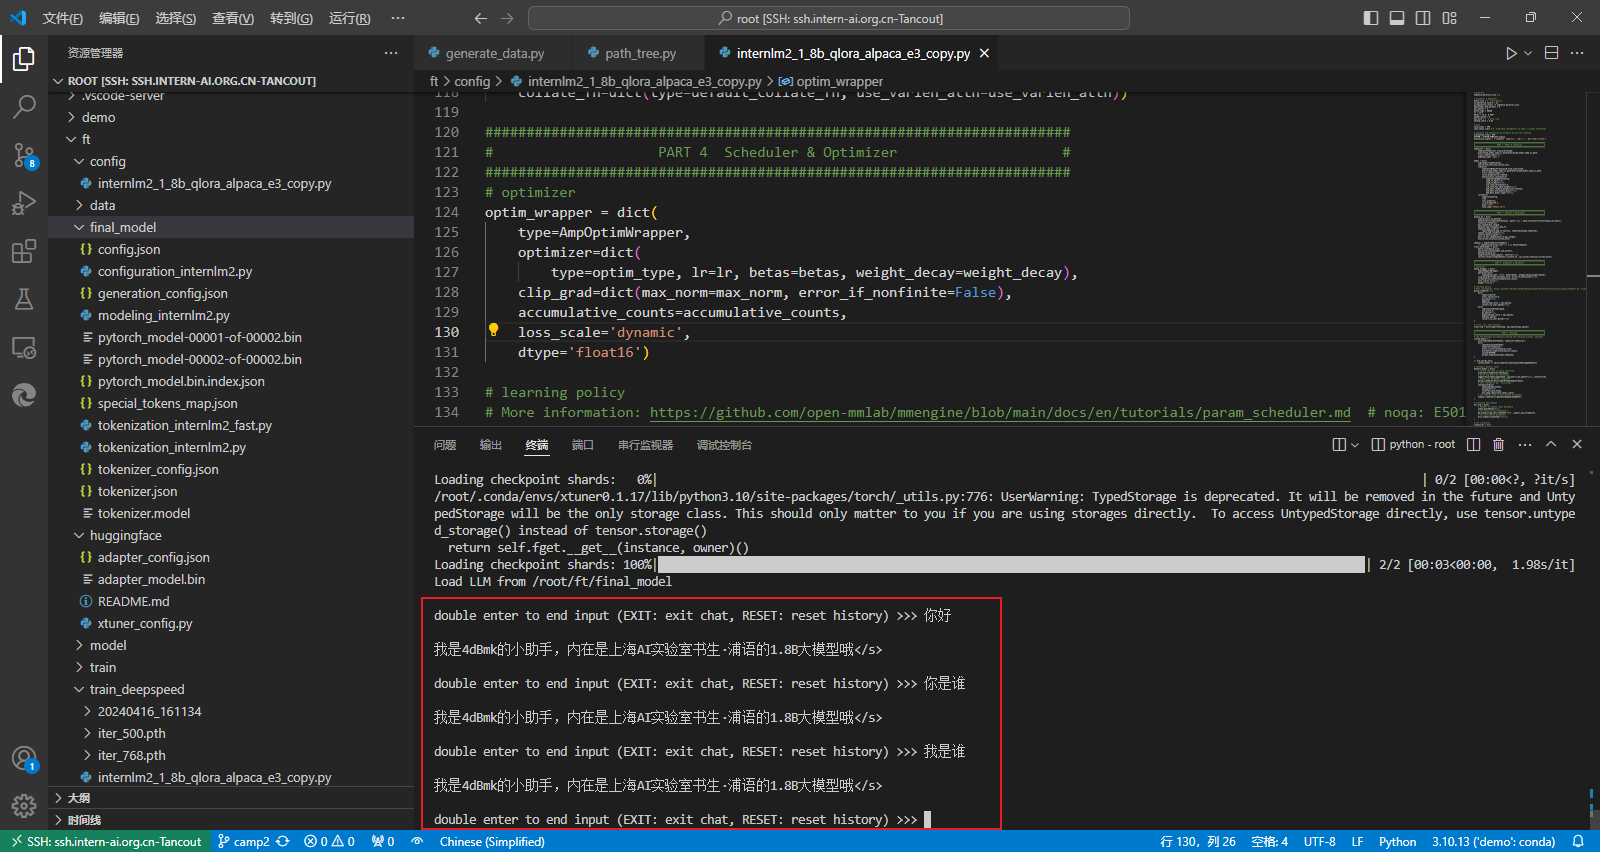
Task: Open Run and Debug view
Action: 24,203
